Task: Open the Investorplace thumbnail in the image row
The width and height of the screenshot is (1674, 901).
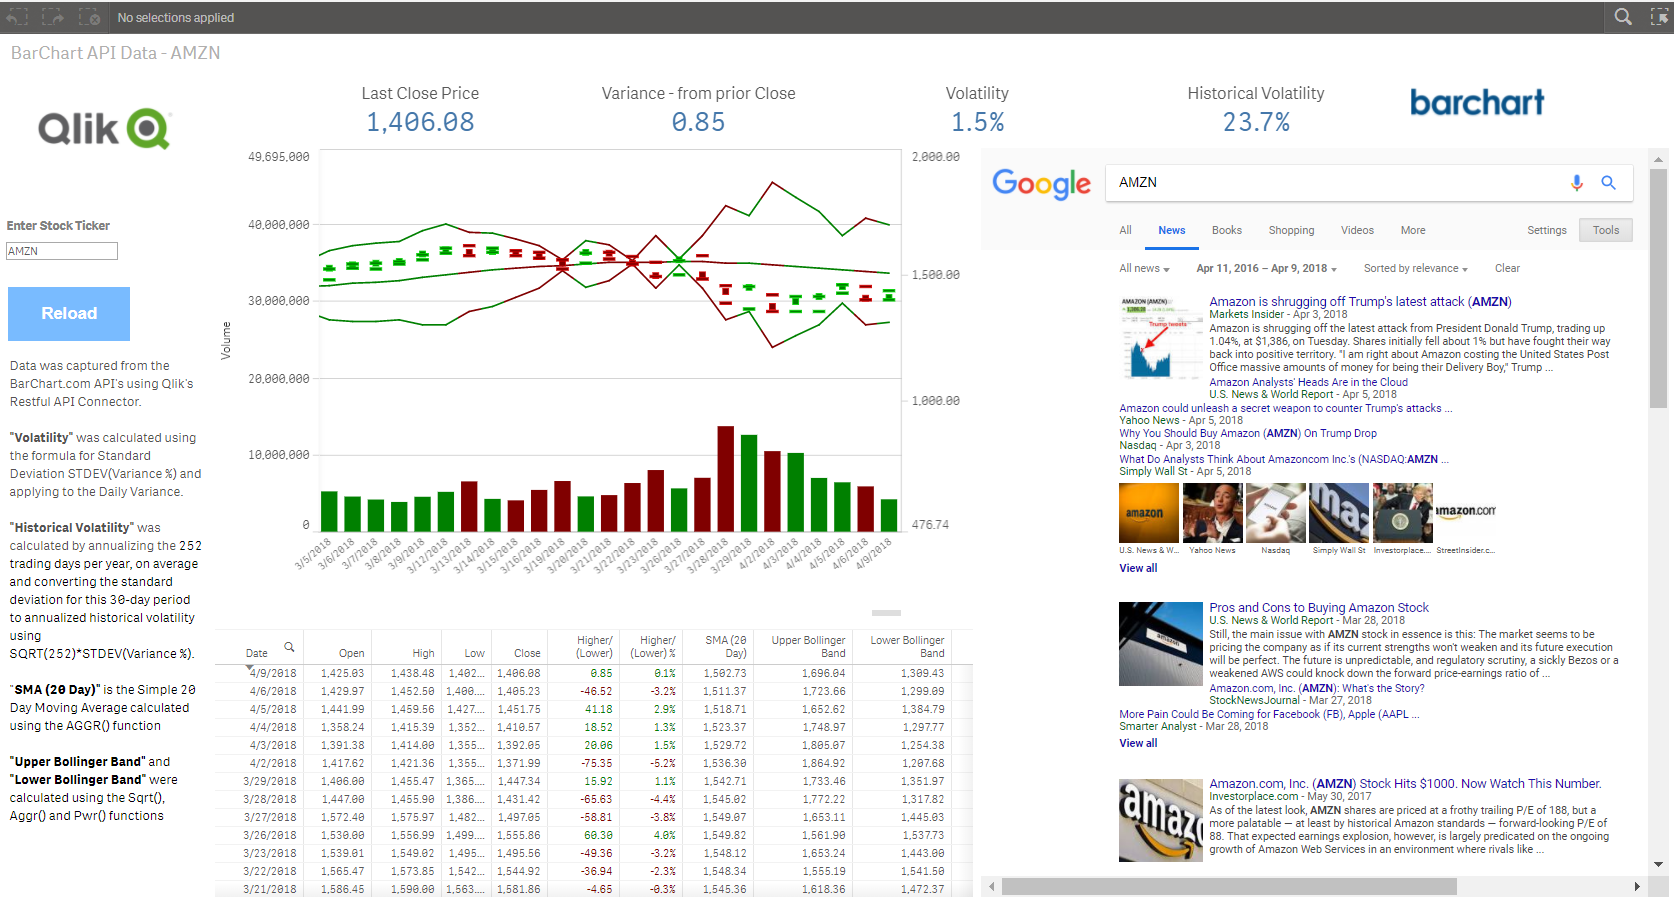Action: [x=1403, y=513]
